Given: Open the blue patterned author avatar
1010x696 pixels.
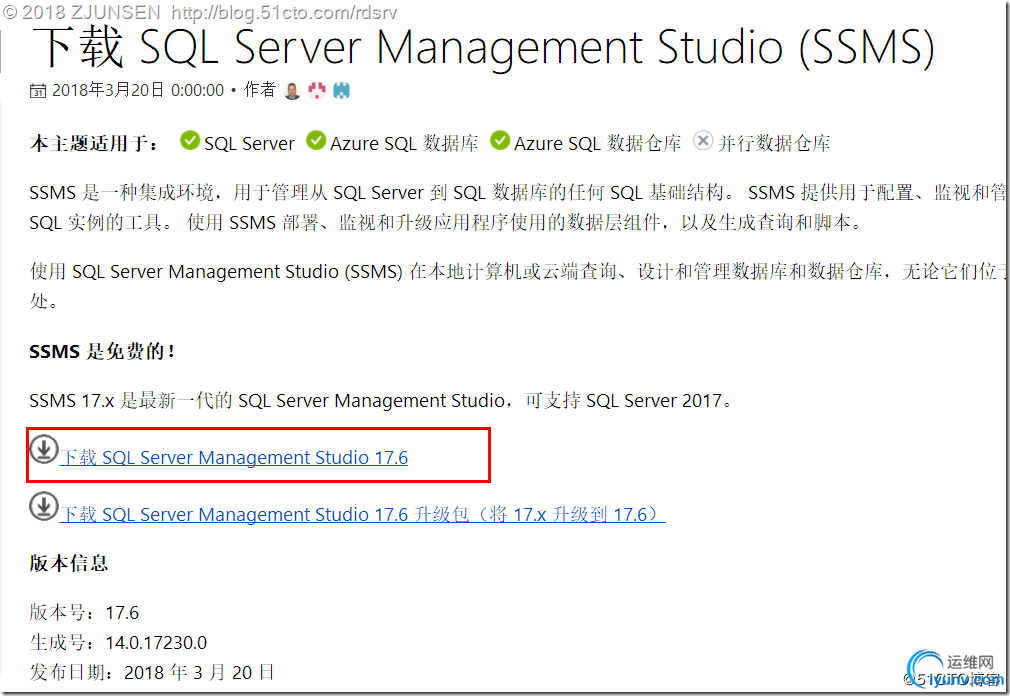Looking at the screenshot, I should [x=341, y=91].
